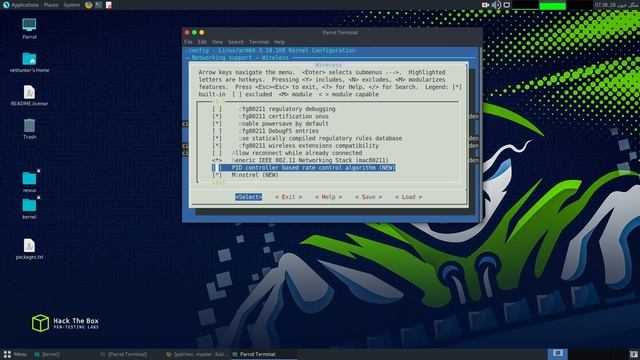Toggle cfg80211 wireless extensions compatibility
The height and width of the screenshot is (360, 640).
pyautogui.click(x=296, y=146)
